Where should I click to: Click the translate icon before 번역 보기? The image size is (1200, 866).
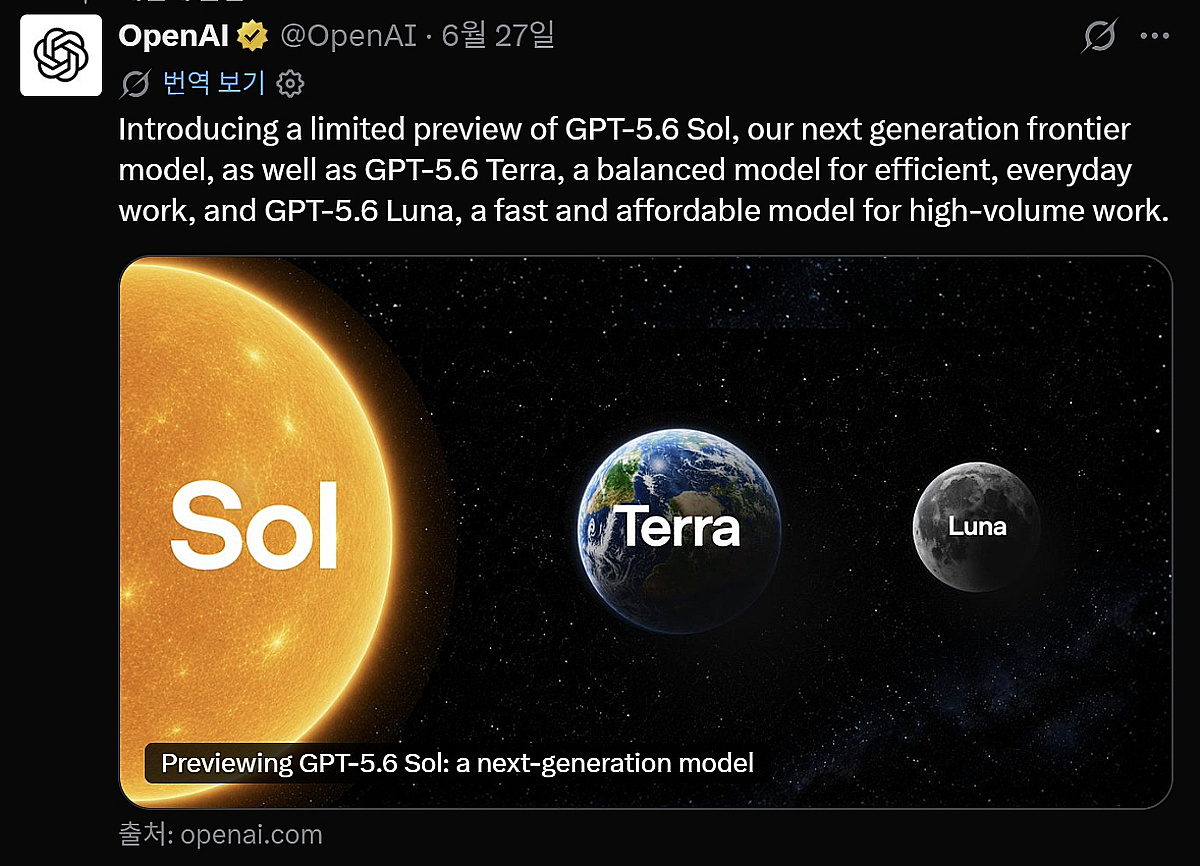tap(135, 83)
